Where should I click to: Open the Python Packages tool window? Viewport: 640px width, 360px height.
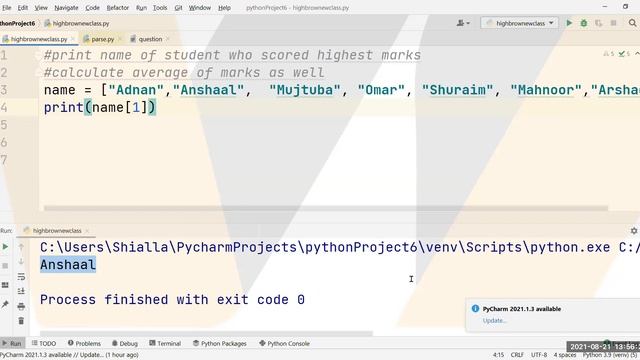[x=220, y=343]
